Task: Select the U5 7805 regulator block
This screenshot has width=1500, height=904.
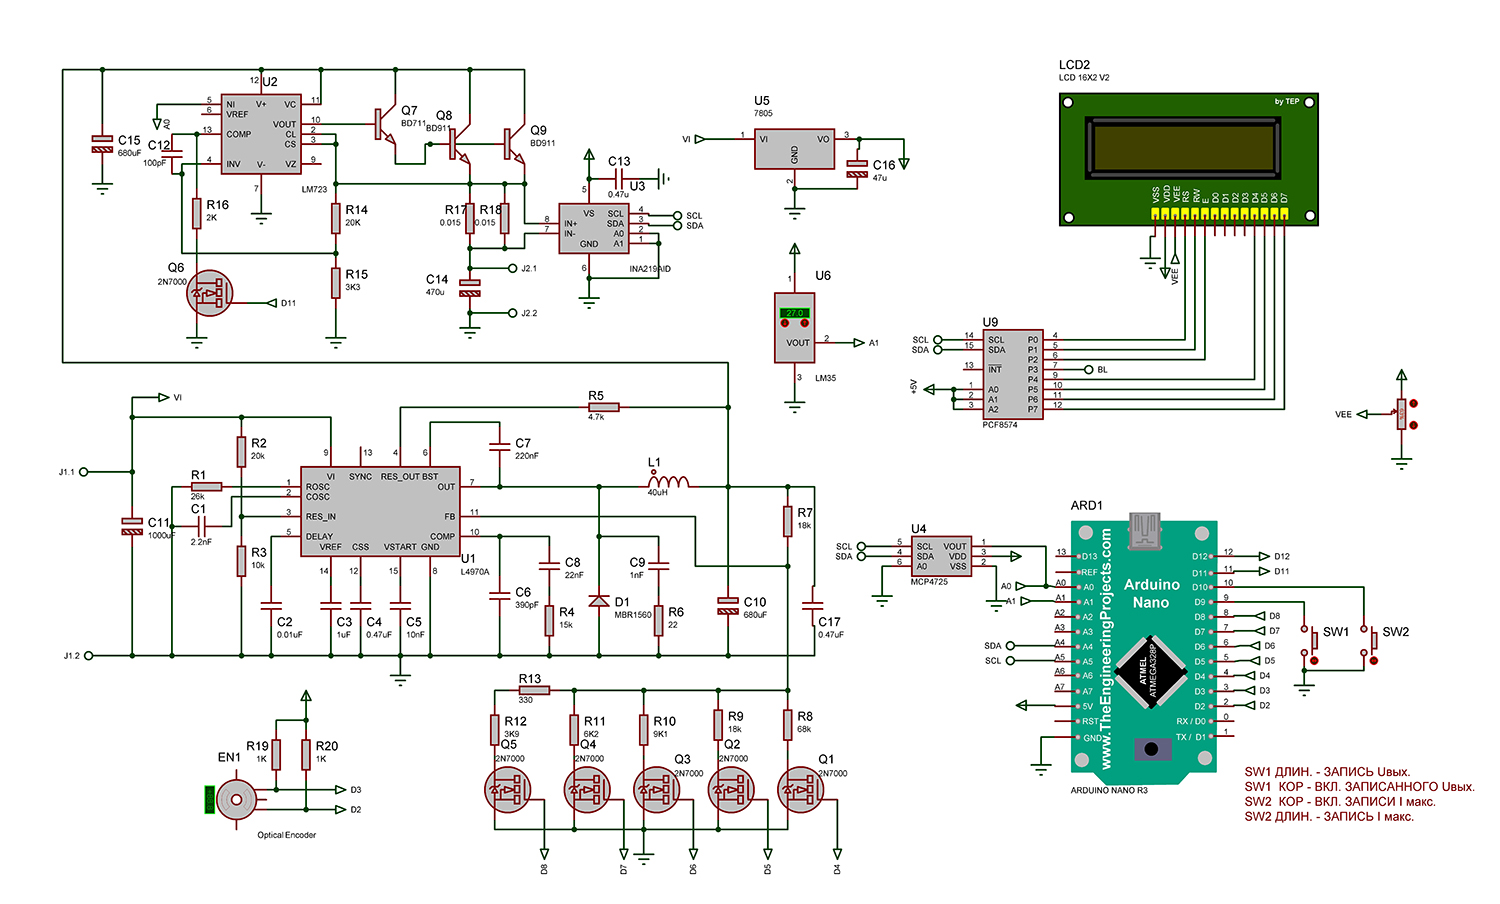Action: (x=794, y=148)
